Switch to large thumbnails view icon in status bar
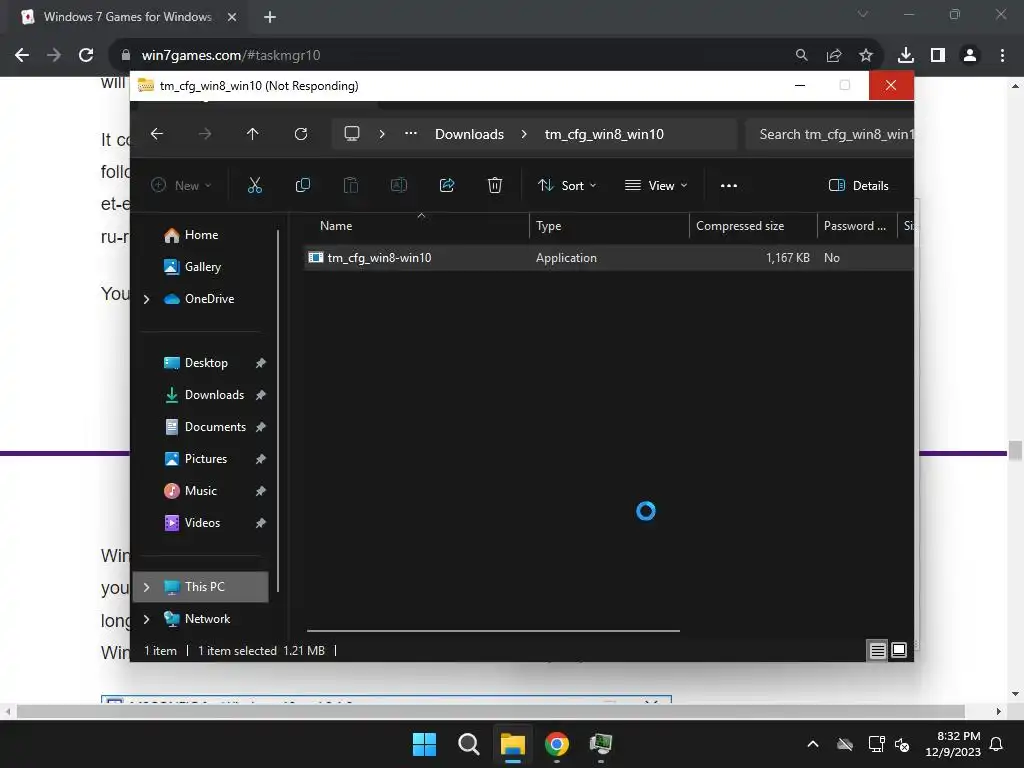Viewport: 1024px width, 768px height. tap(899, 650)
